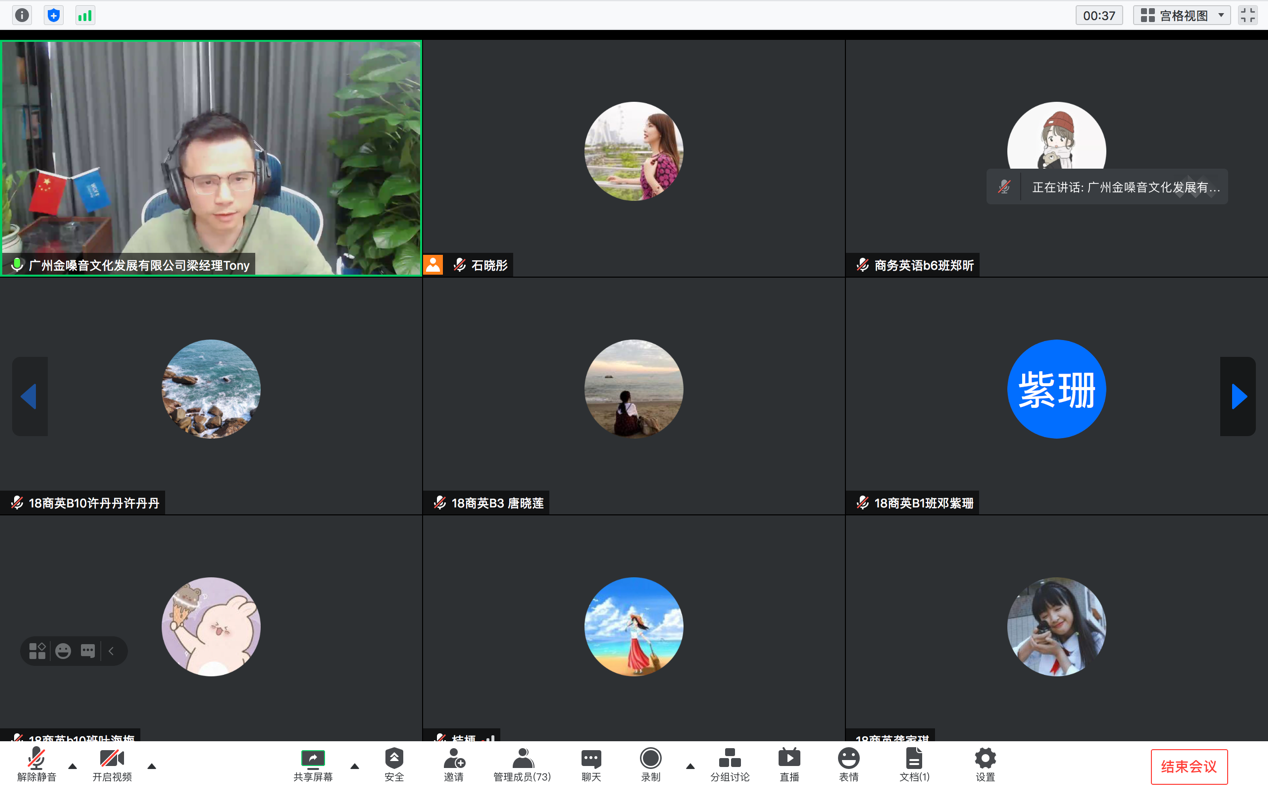Go to next page of participants
This screenshot has height=793, width=1268.
point(1238,397)
